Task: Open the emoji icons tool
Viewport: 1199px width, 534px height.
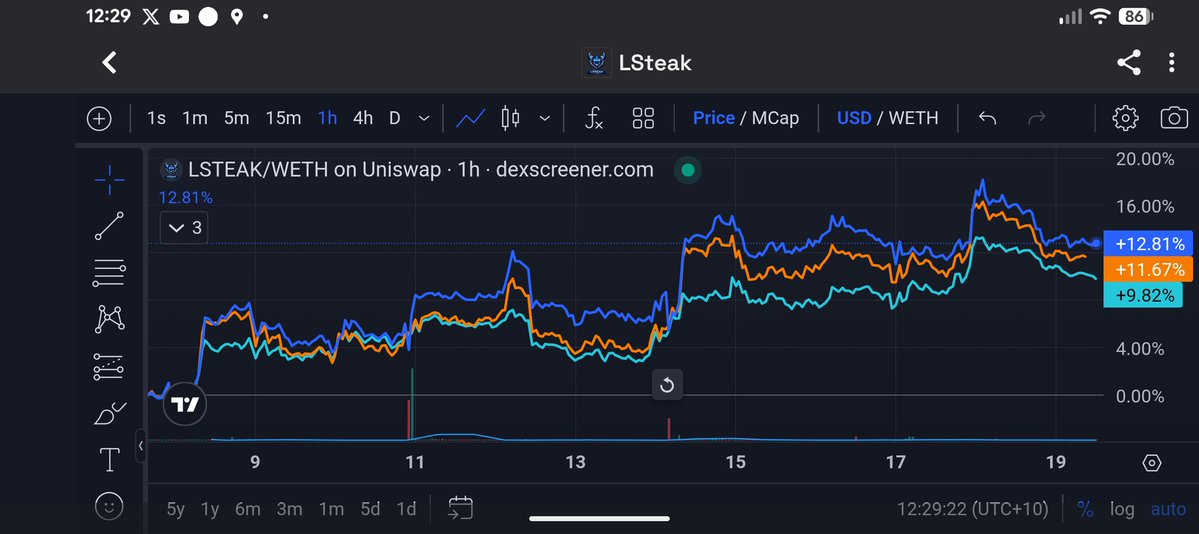Action: pyautogui.click(x=109, y=506)
